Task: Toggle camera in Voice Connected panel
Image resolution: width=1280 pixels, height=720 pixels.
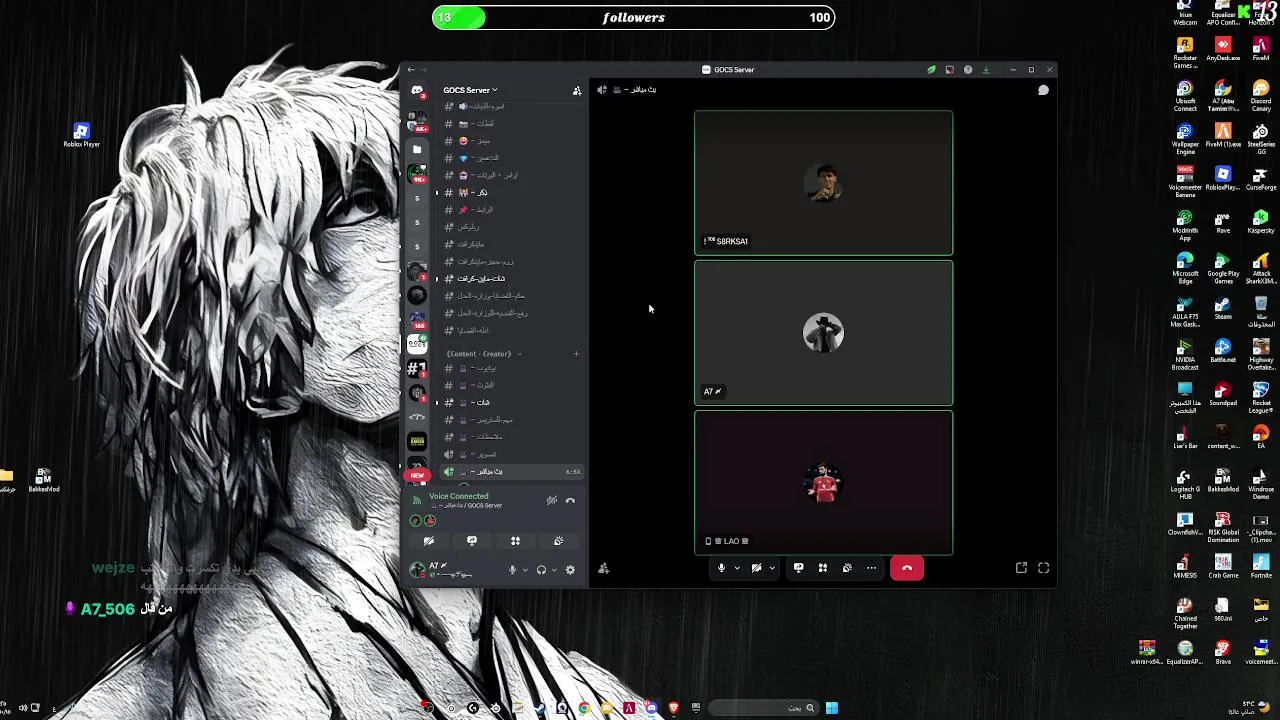Action: [429, 541]
